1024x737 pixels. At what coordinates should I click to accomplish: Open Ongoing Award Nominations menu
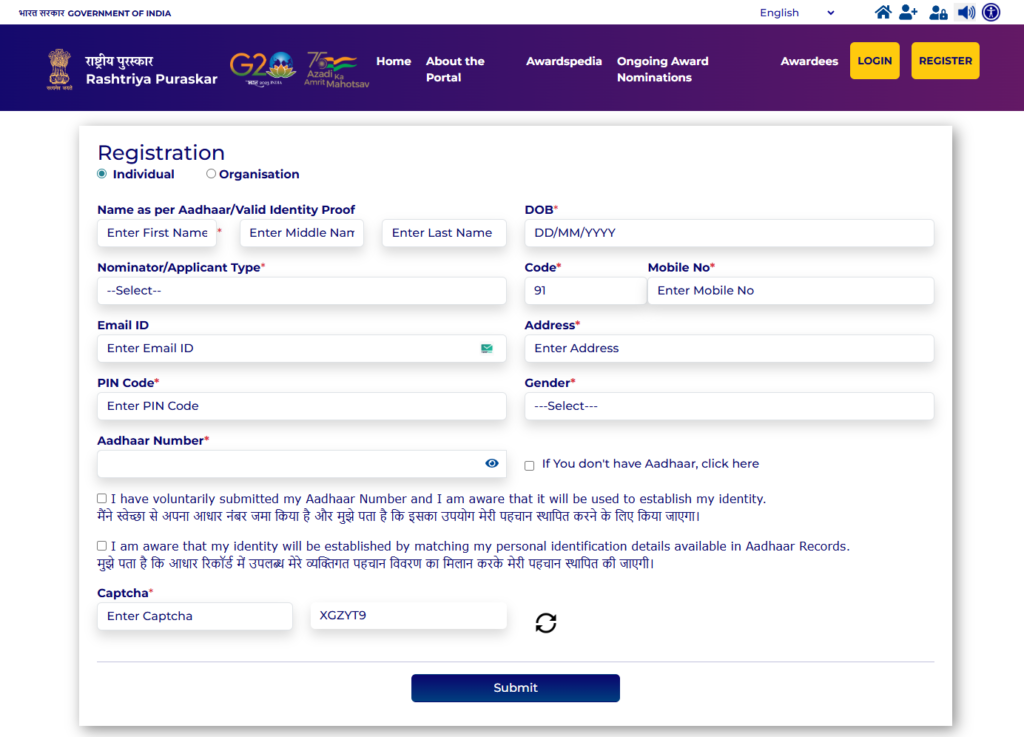tap(662, 69)
